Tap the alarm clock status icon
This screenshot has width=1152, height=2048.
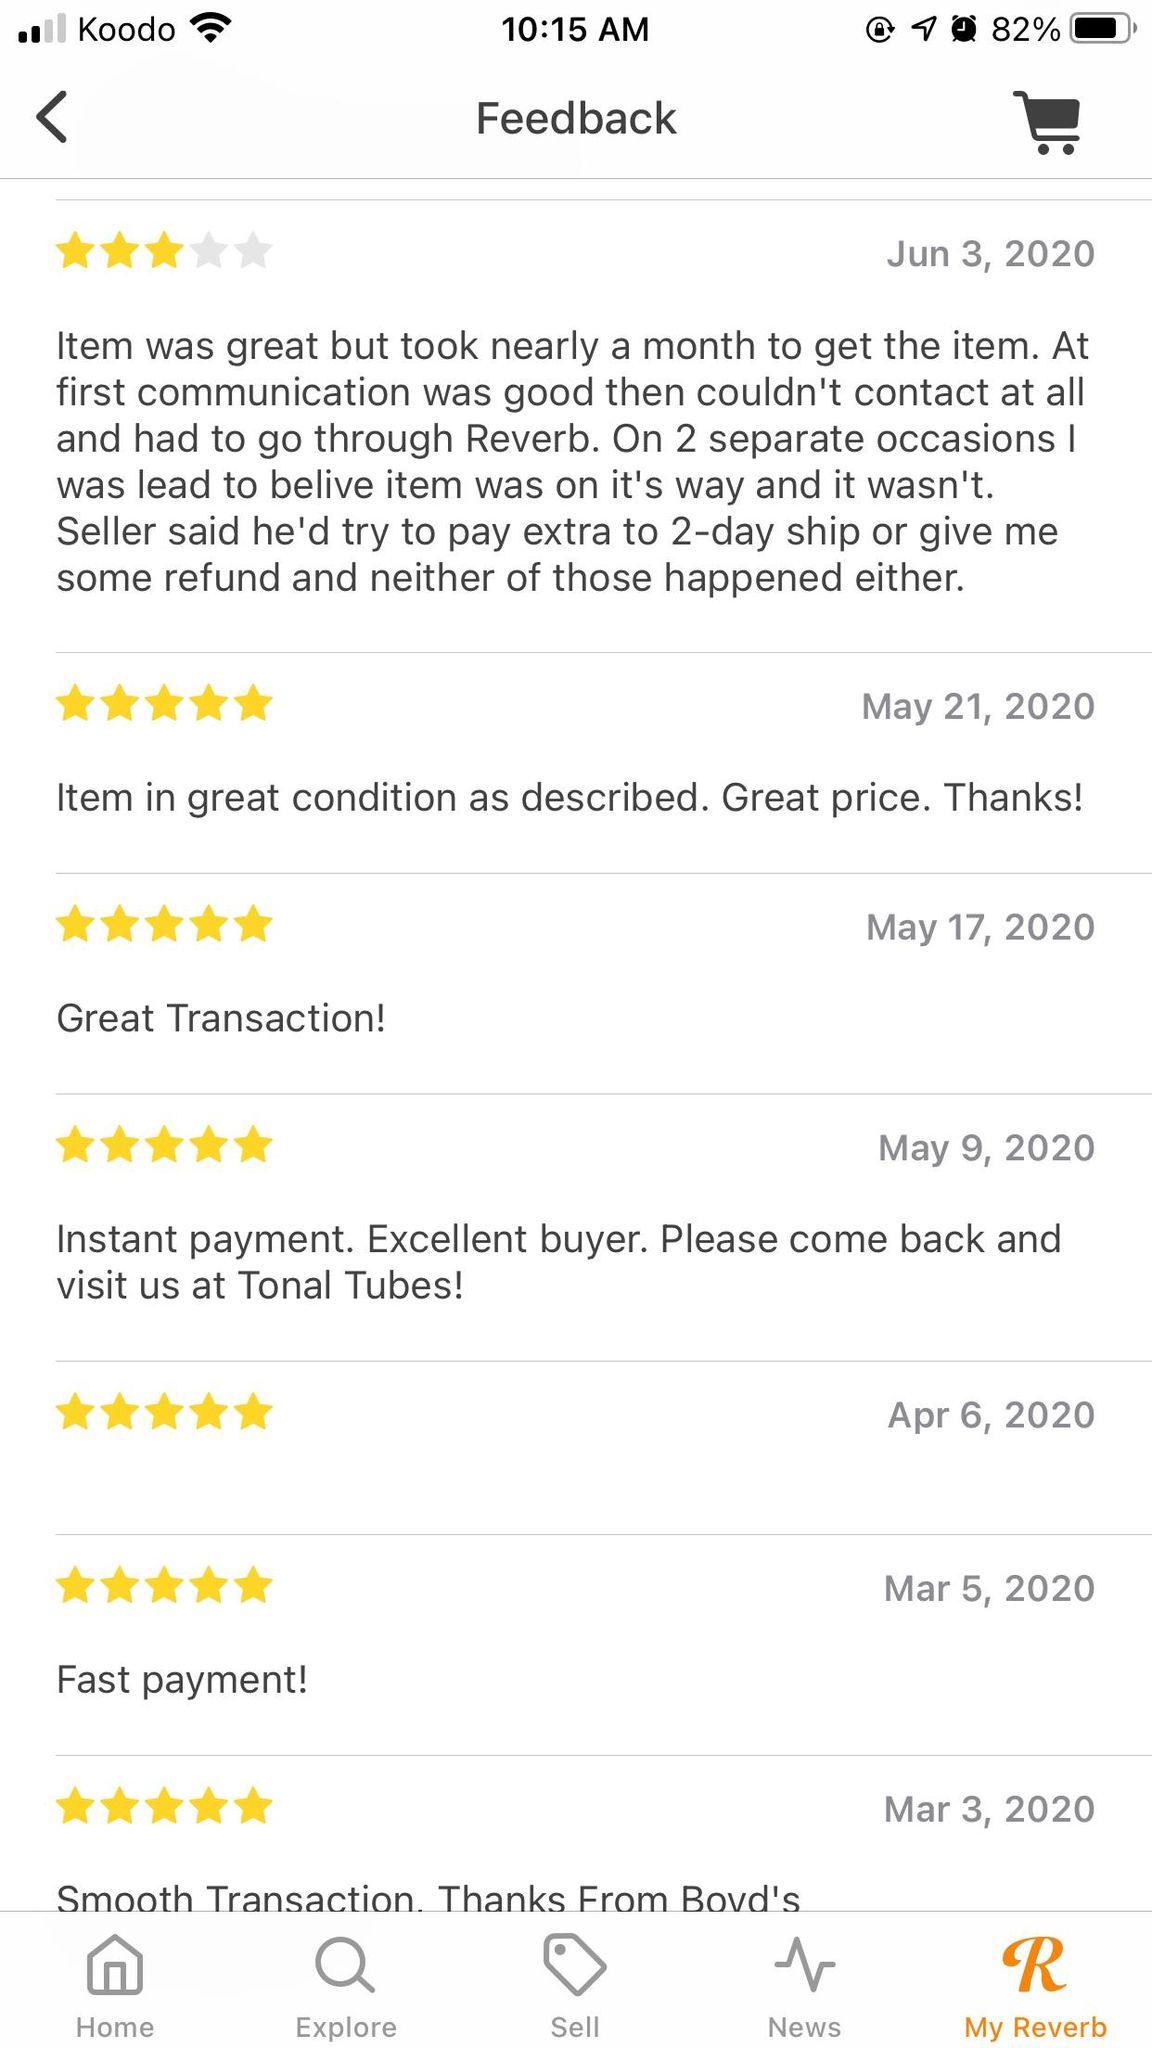click(x=964, y=29)
